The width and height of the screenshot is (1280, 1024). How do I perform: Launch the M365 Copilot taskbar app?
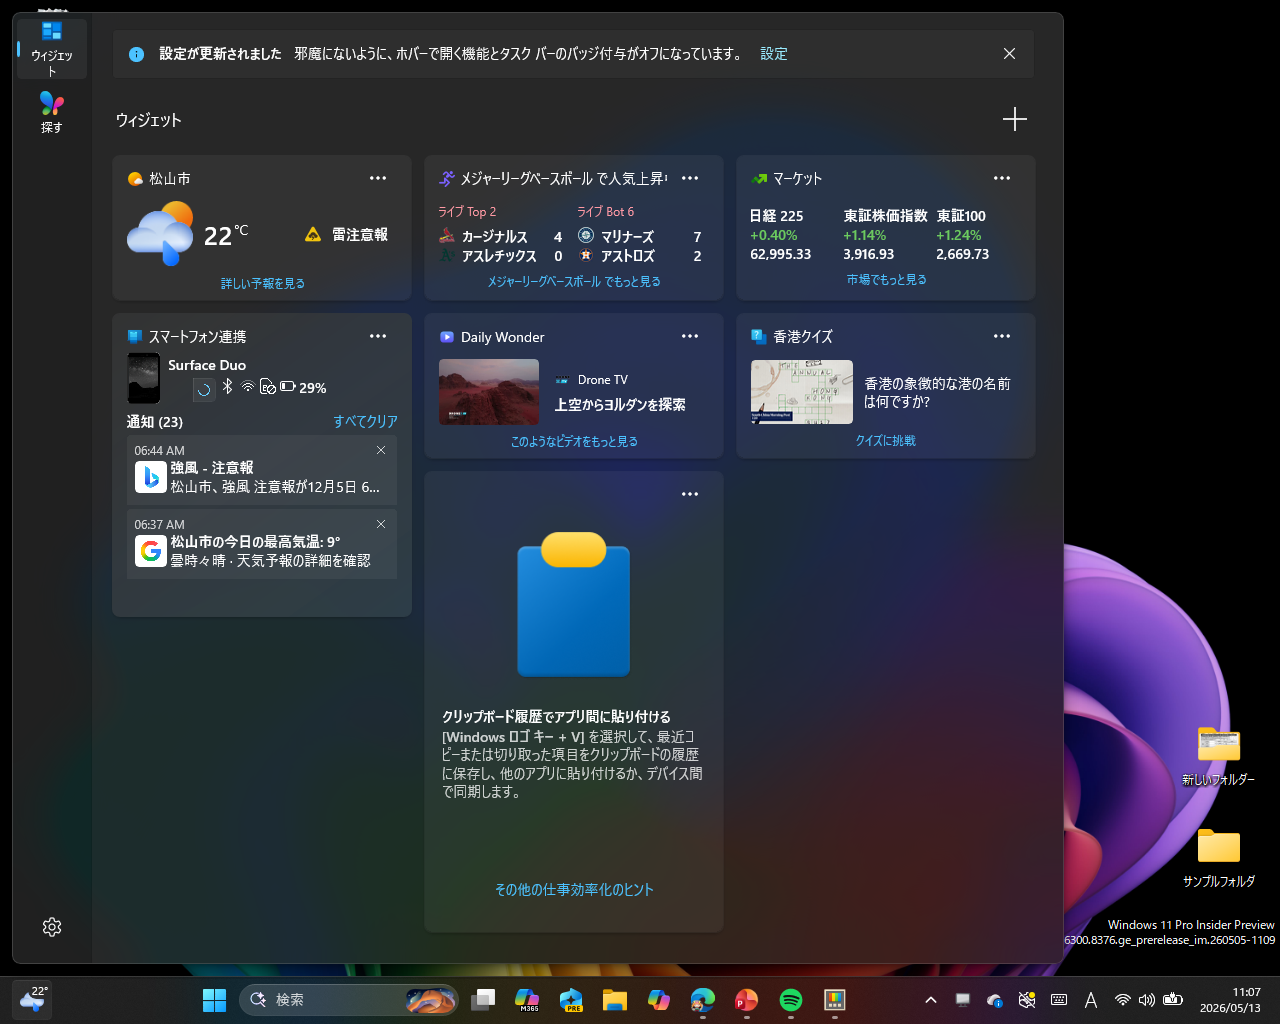point(527,1000)
